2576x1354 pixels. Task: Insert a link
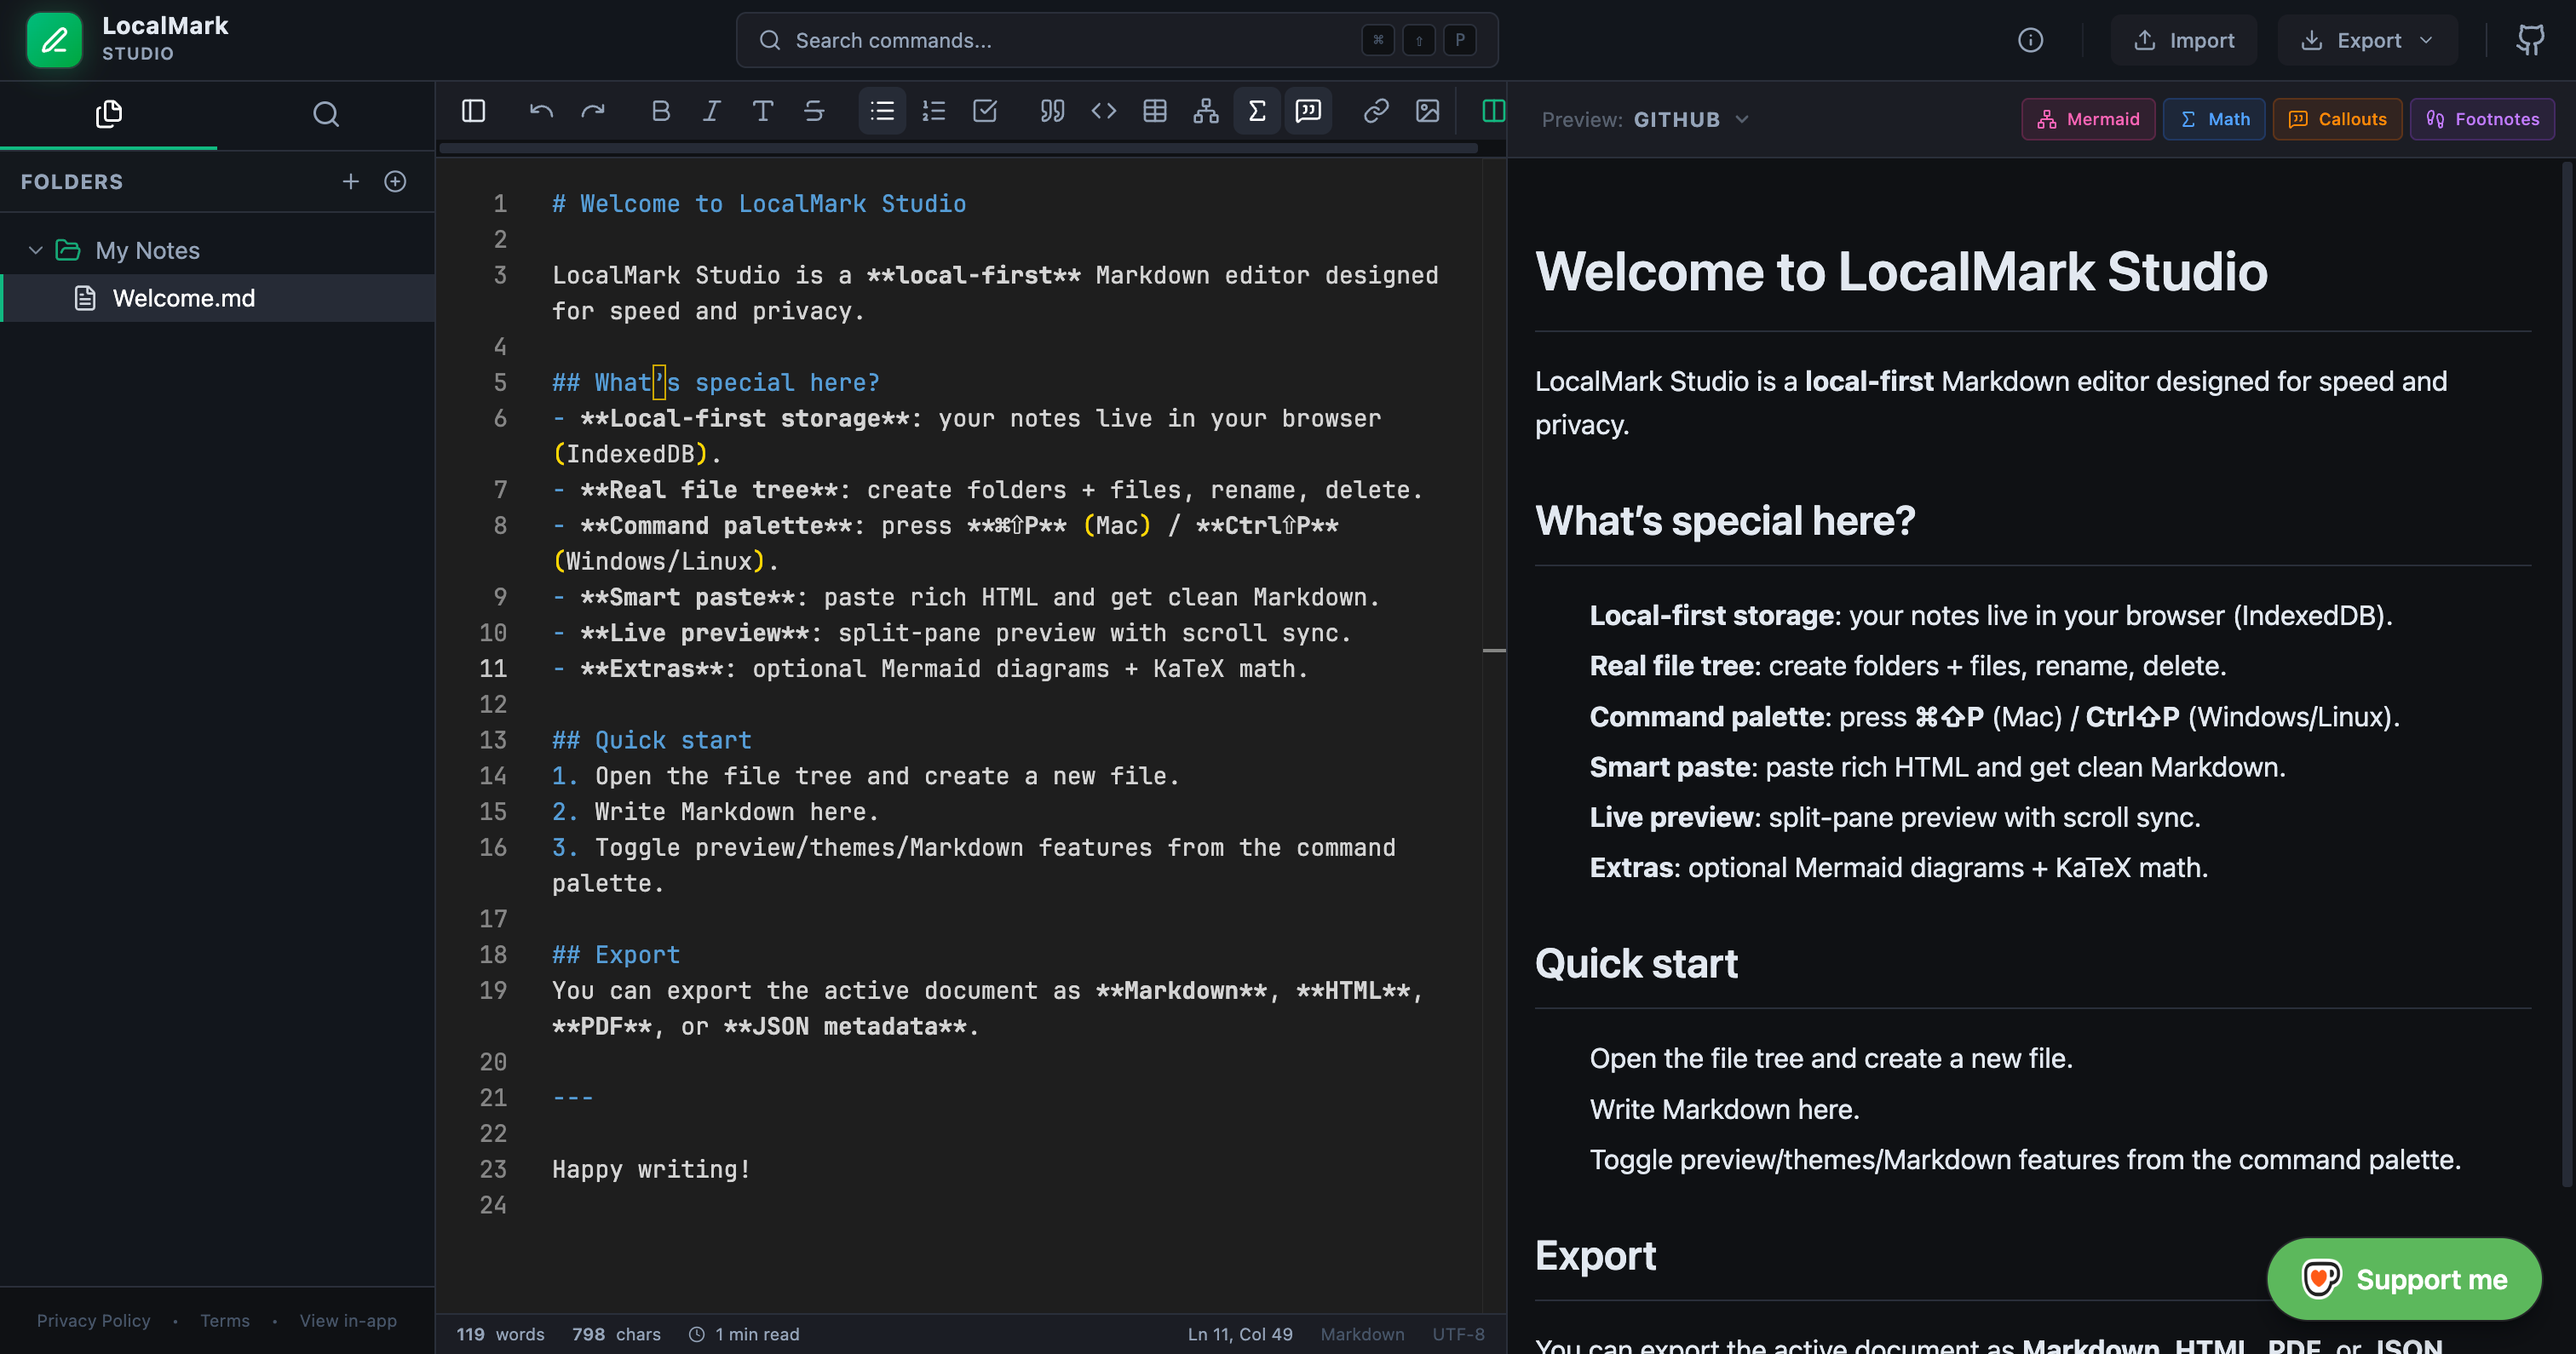[1376, 111]
